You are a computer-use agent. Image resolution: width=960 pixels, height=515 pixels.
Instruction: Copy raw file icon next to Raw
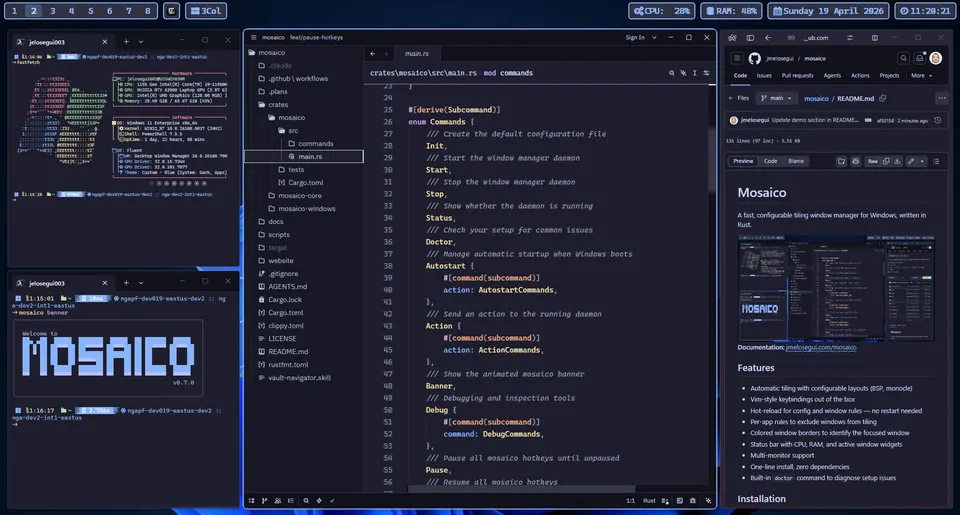886,161
